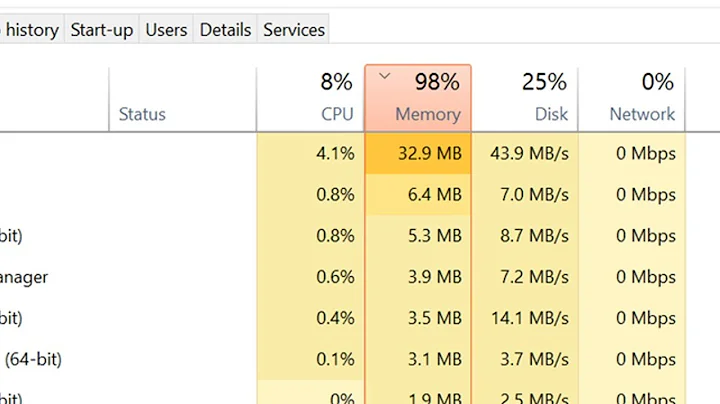Click the sort chevron above Memory percentage
This screenshot has width=720, height=404.
point(385,75)
